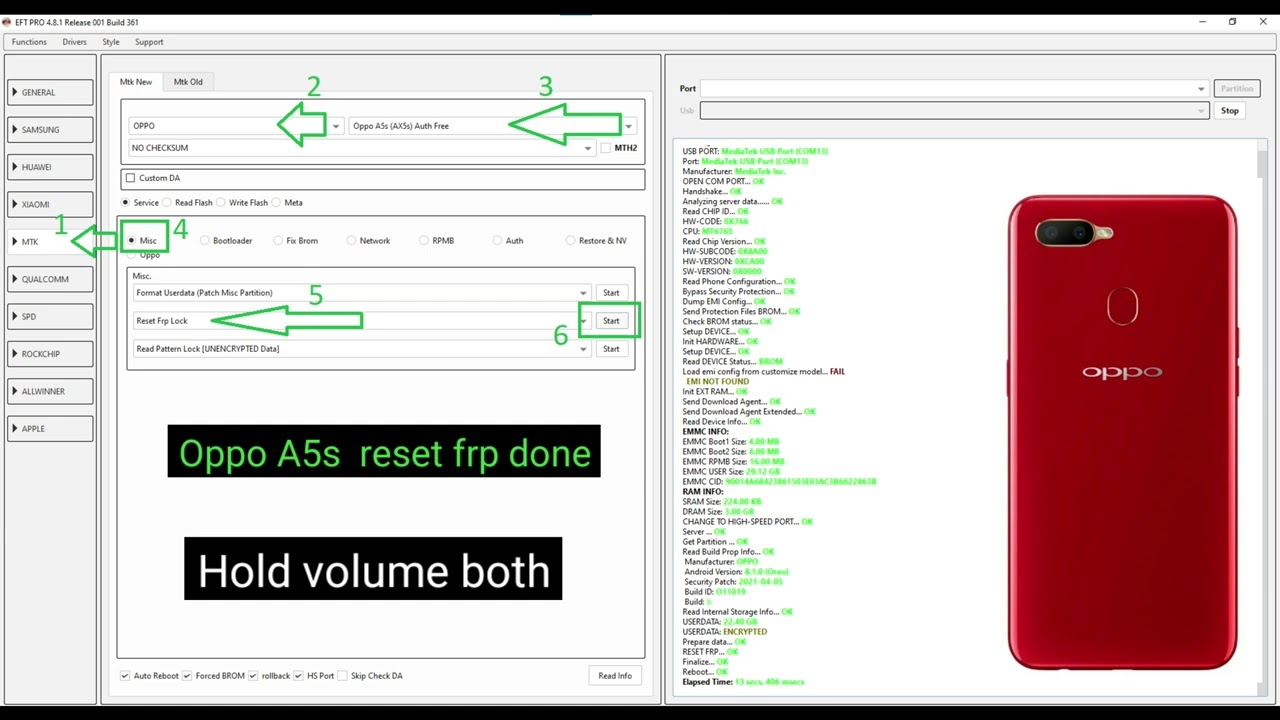Switch to the Mtk Old tab
1280x720 pixels.
[188, 82]
